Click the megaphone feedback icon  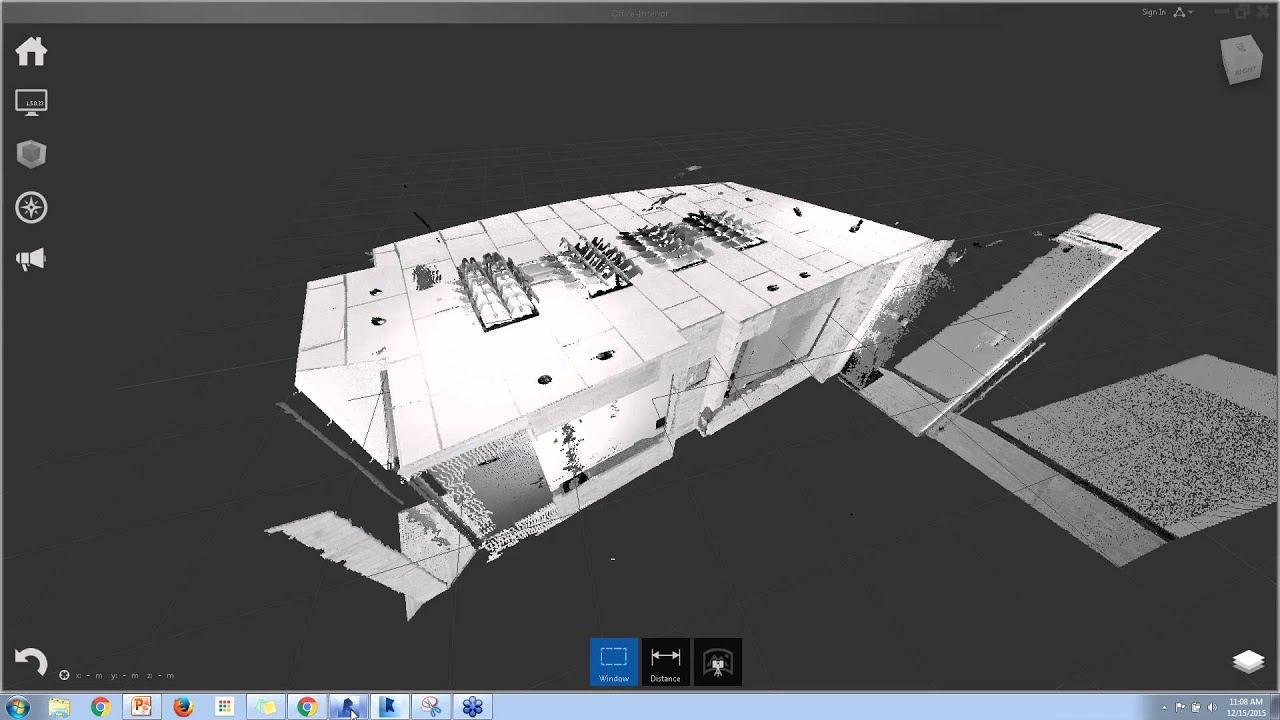31,260
